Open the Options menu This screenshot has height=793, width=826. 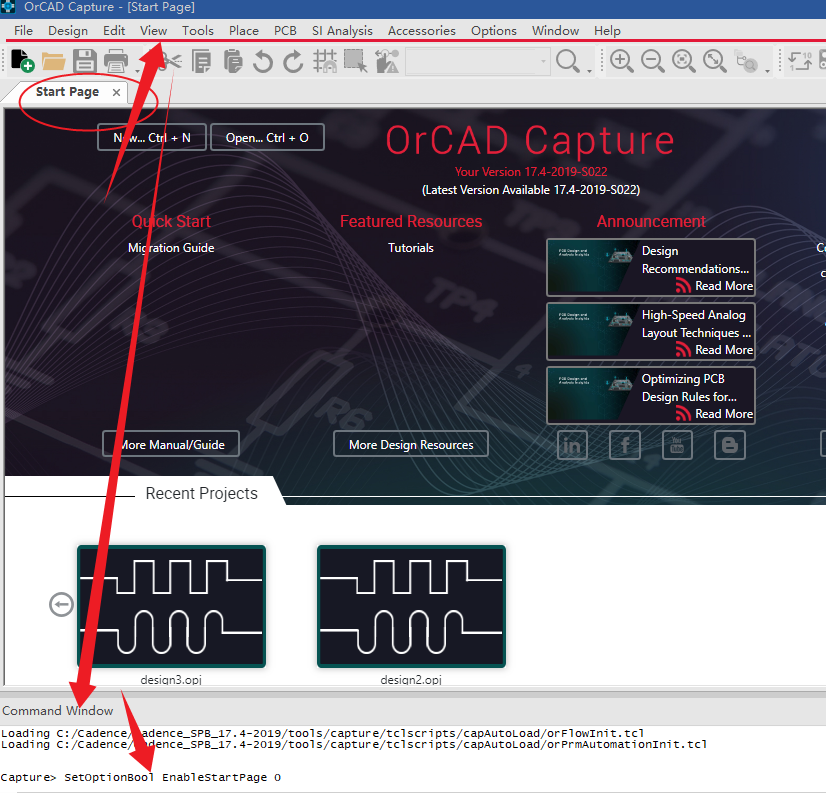pos(494,31)
